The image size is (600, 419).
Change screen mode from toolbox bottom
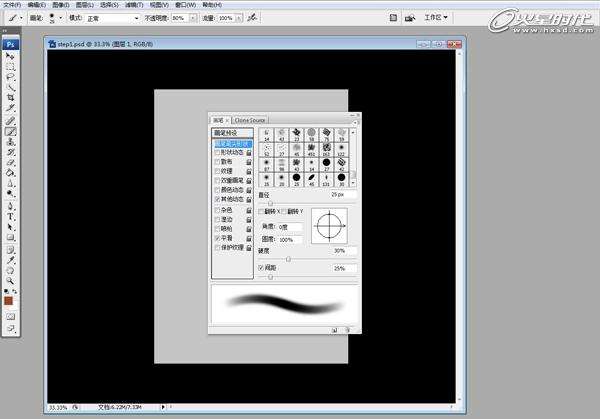(10, 329)
